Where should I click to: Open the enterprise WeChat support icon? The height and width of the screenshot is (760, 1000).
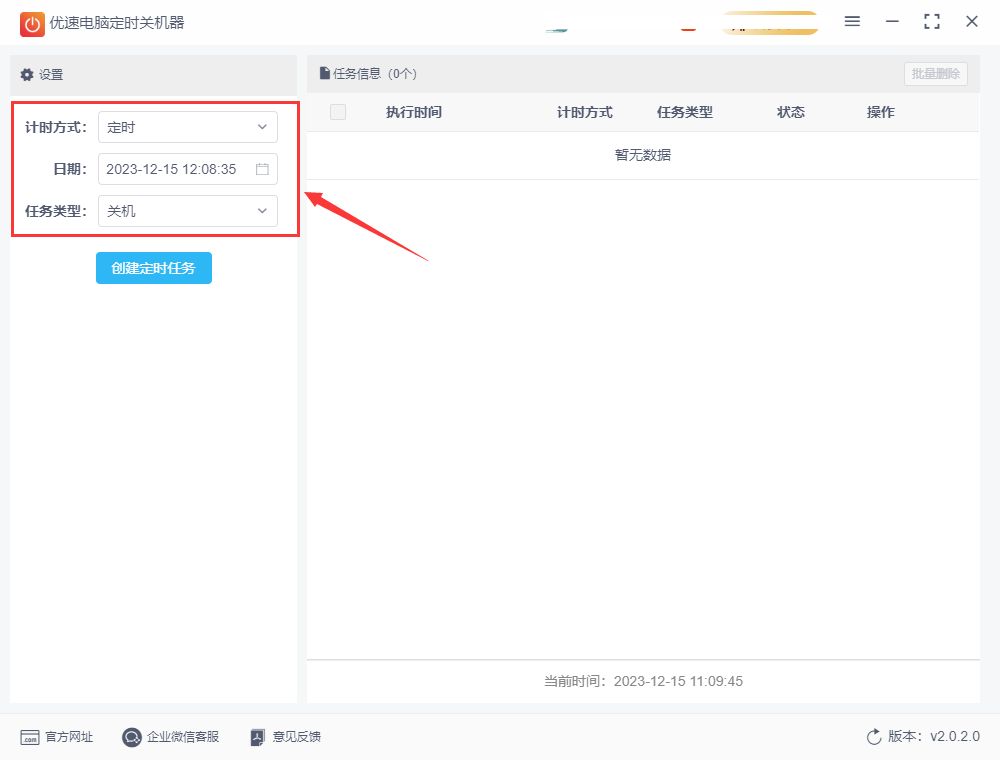click(131, 737)
